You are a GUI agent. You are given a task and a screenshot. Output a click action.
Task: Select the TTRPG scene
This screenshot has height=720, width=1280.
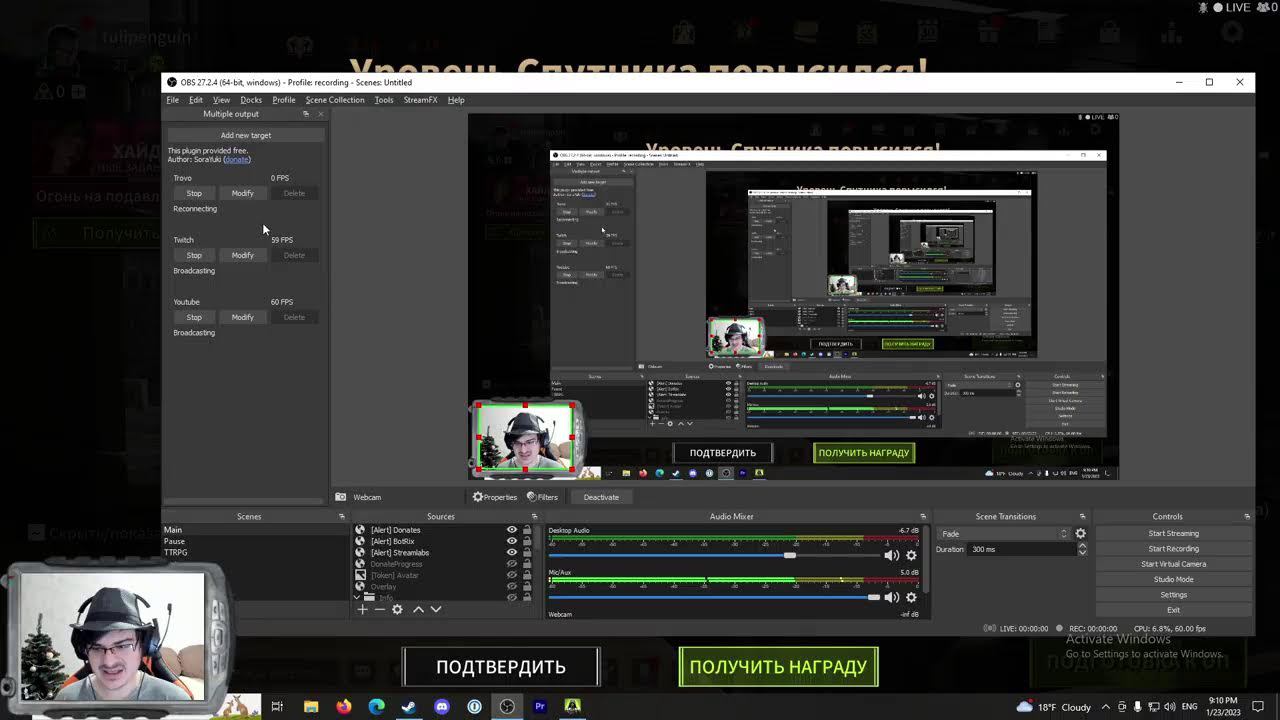tap(176, 552)
